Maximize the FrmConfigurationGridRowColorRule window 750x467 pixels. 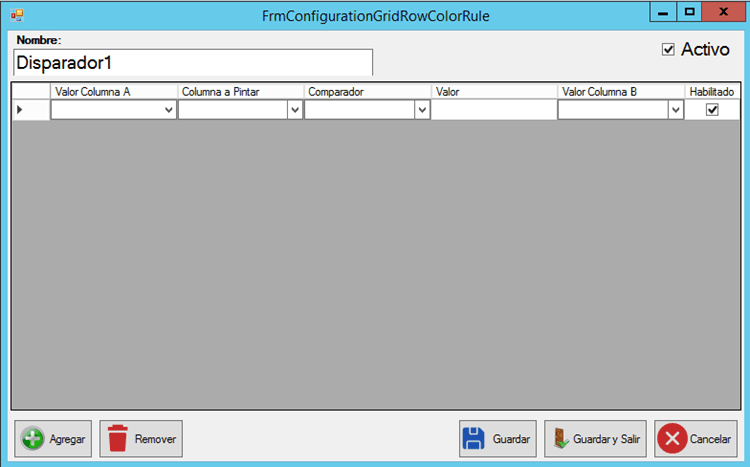[690, 12]
